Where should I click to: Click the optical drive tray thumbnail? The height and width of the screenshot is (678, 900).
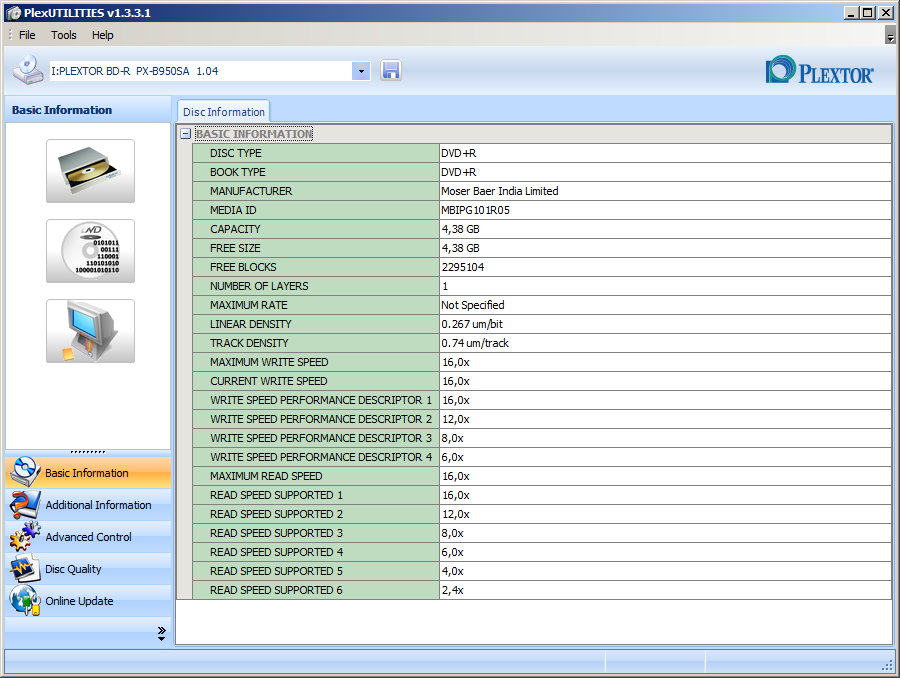[x=91, y=171]
